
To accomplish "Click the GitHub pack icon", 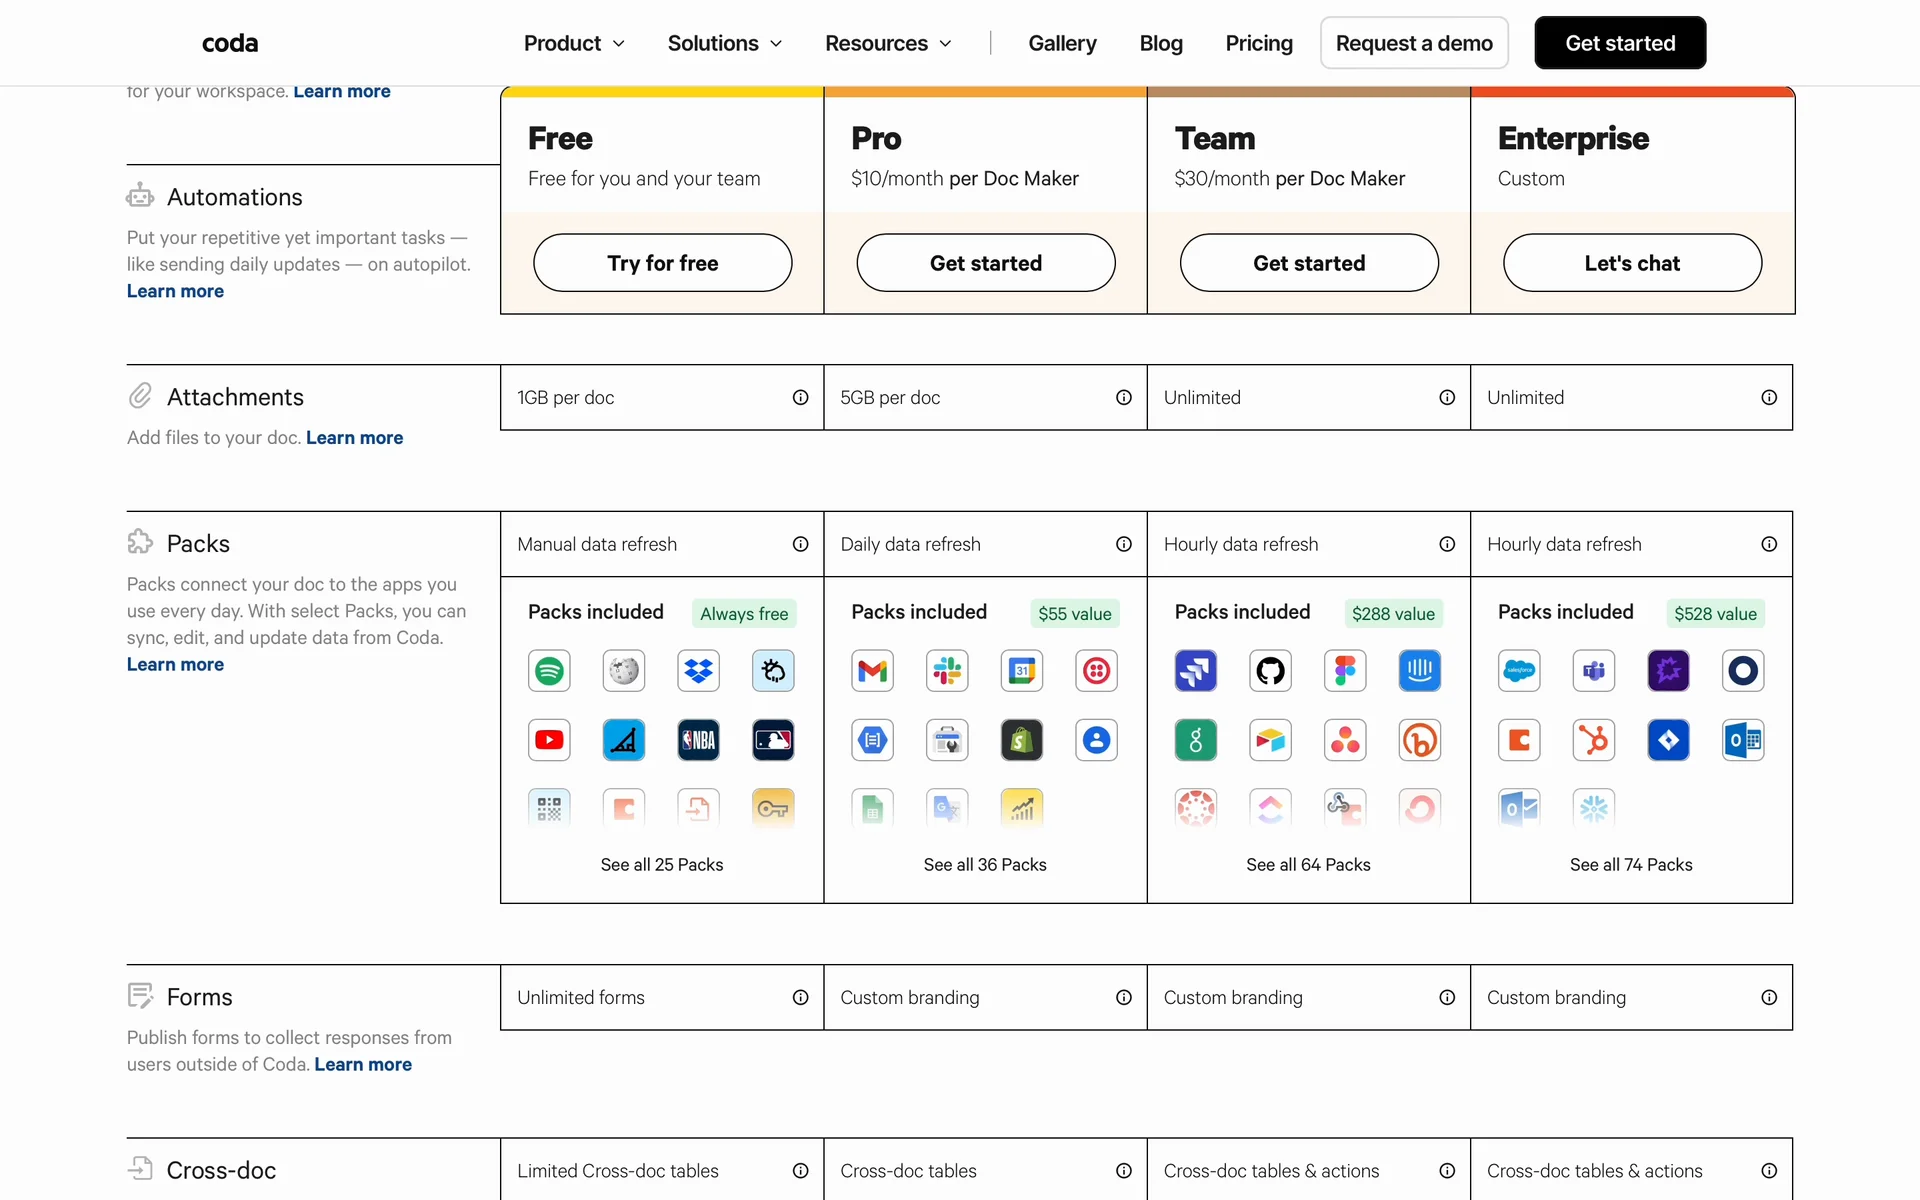I will pyautogui.click(x=1270, y=671).
